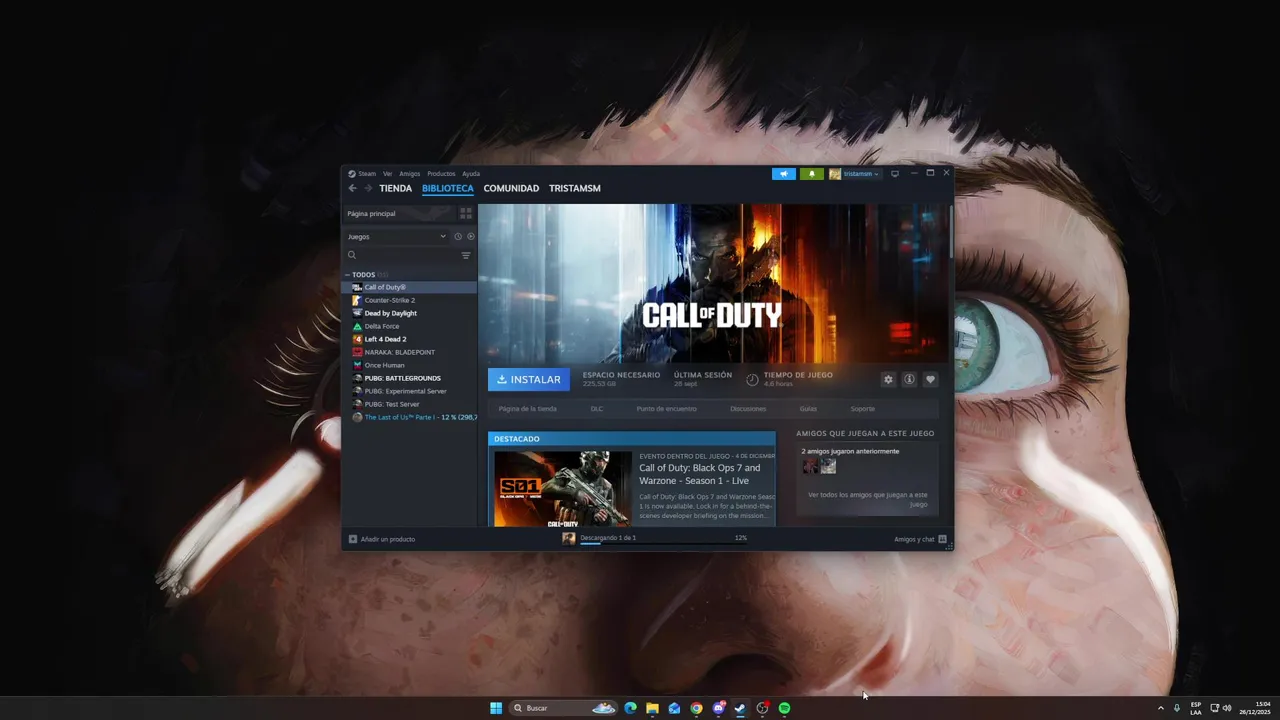This screenshot has width=1280, height=720.
Task: Open Google Chrome from the taskbar
Action: pos(696,708)
